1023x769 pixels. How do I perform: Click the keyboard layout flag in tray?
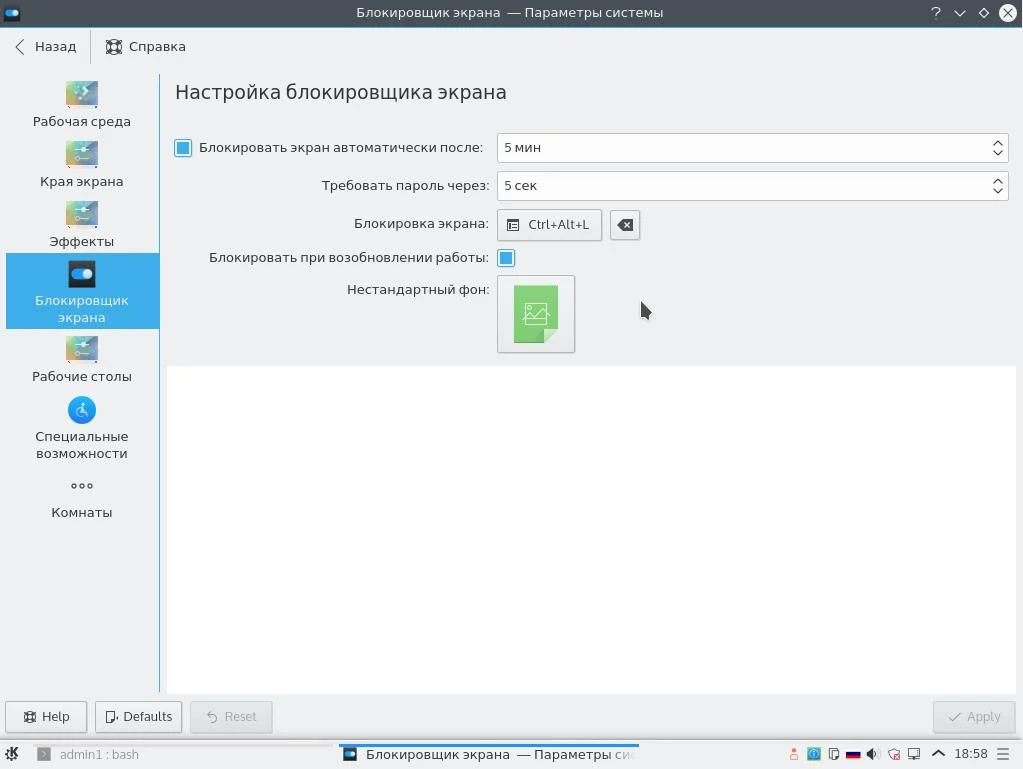click(853, 754)
